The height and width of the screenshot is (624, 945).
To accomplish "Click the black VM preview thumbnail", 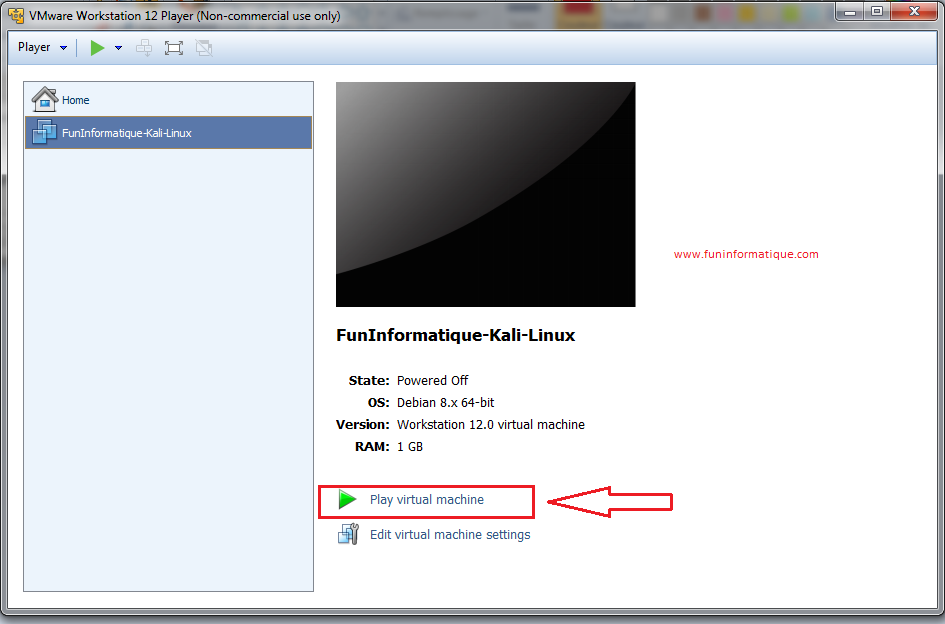I will [x=485, y=194].
